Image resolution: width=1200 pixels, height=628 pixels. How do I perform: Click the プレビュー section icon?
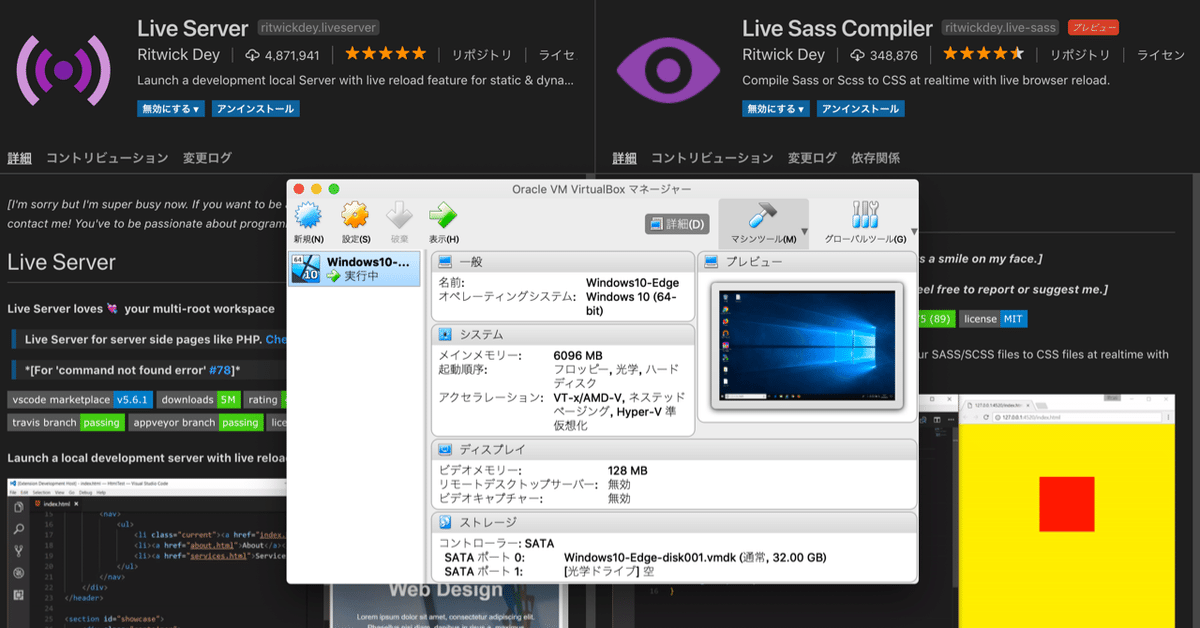712,262
